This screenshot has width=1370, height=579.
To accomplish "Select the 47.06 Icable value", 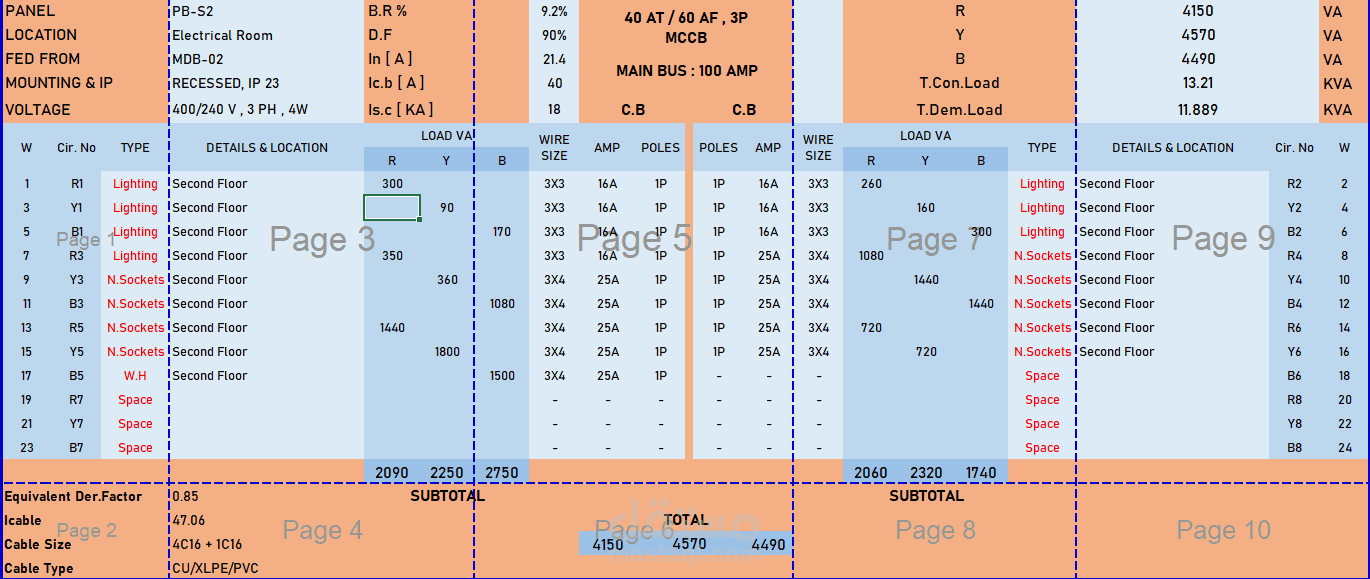I will pos(266,520).
